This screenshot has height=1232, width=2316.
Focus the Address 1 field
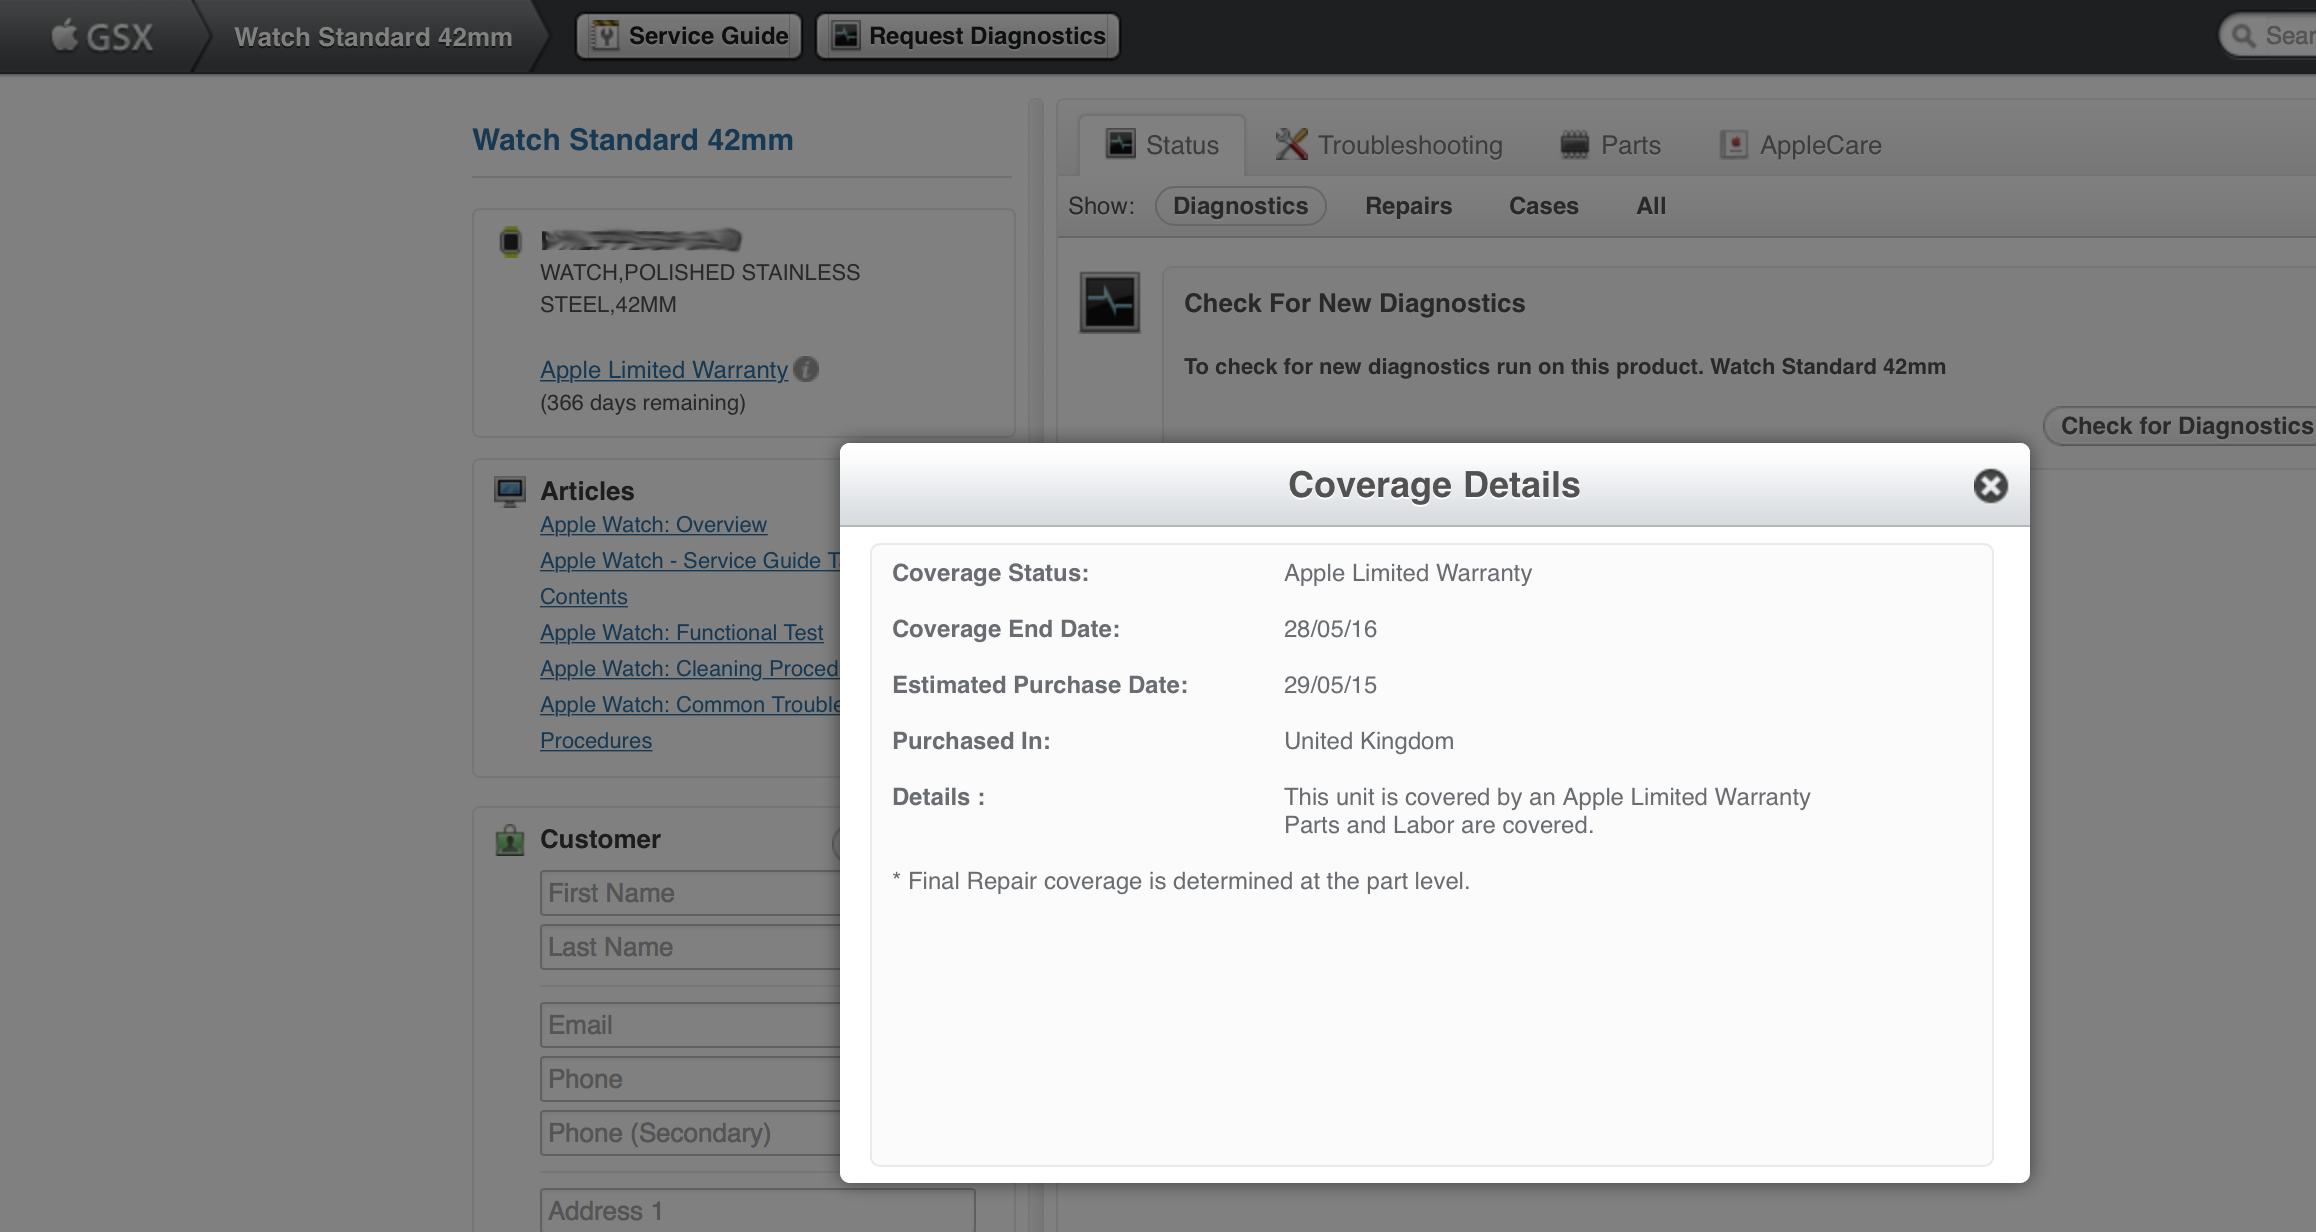(757, 1210)
